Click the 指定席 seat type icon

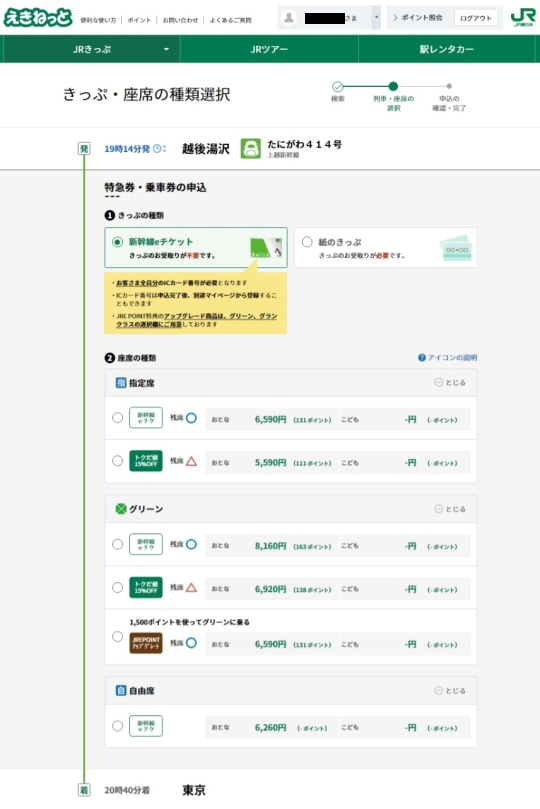point(121,383)
